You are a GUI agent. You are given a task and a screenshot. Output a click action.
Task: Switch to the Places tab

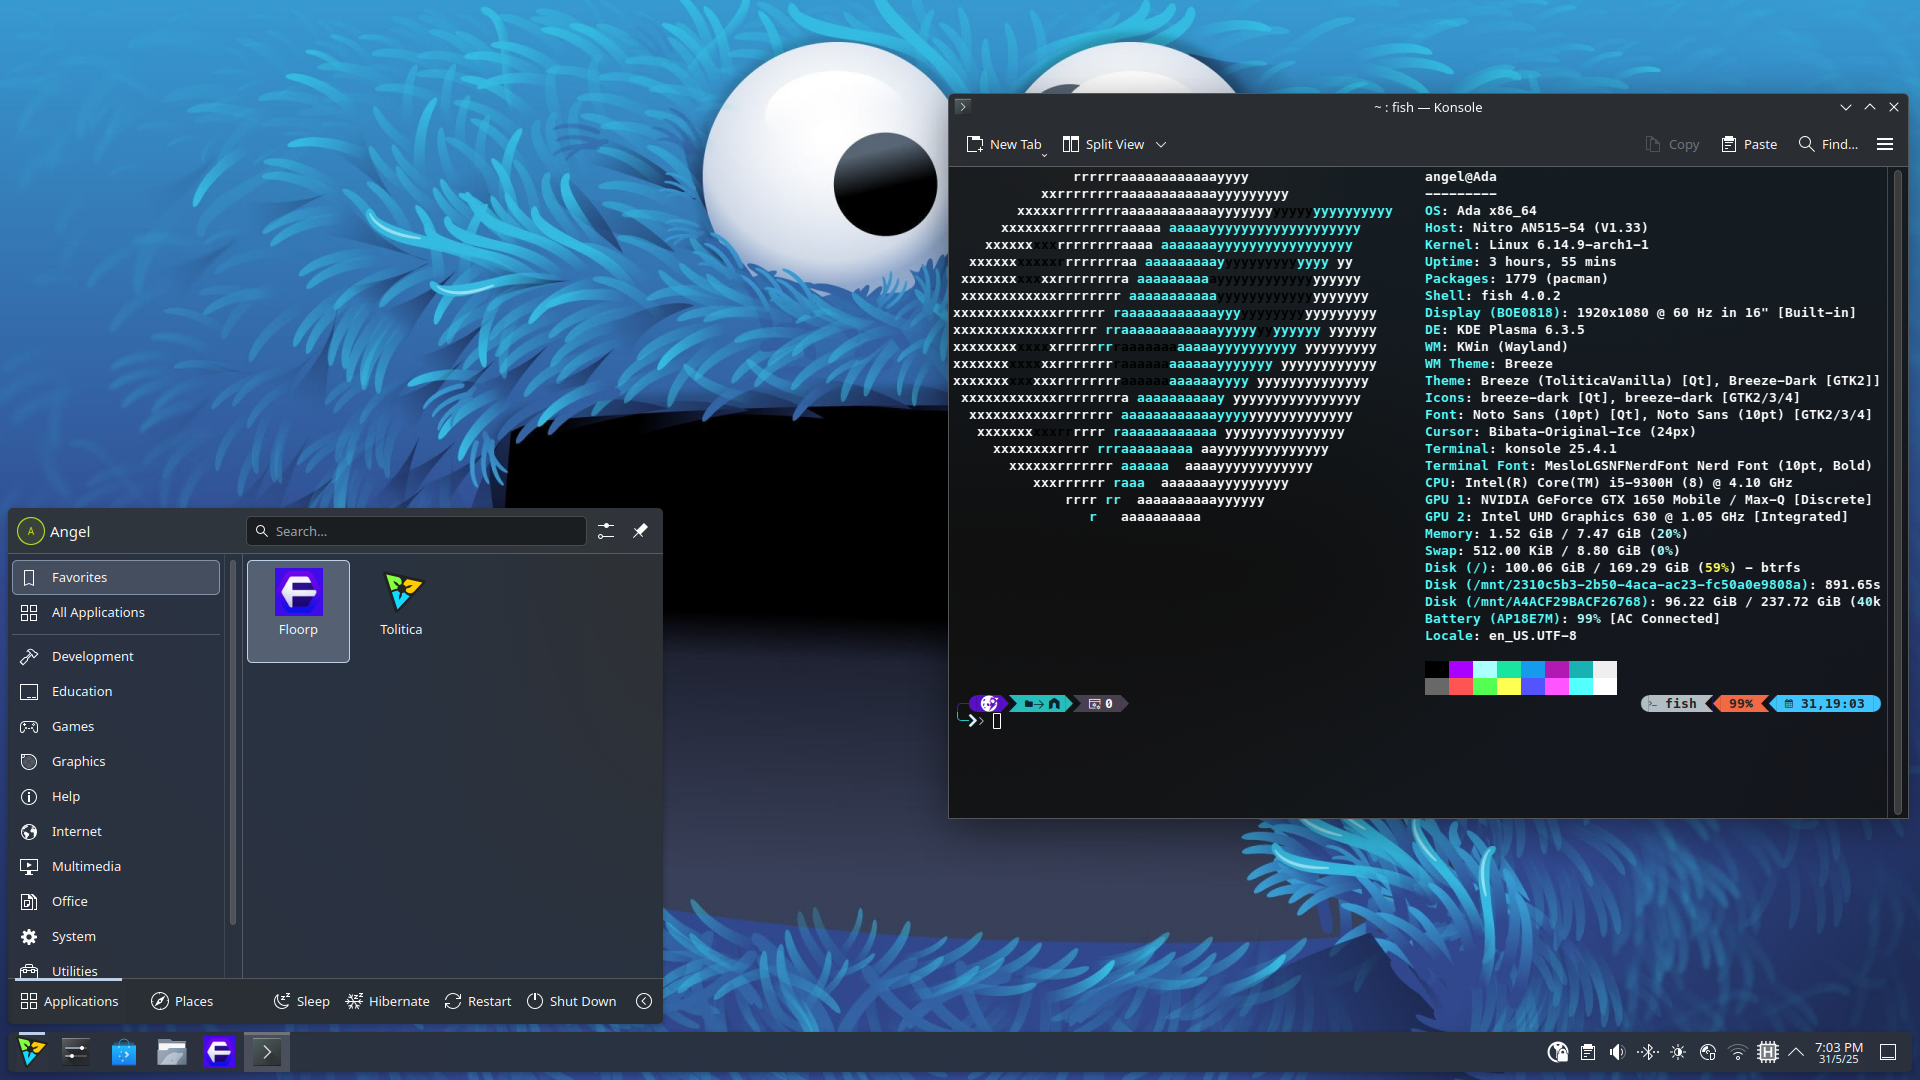[182, 1001]
